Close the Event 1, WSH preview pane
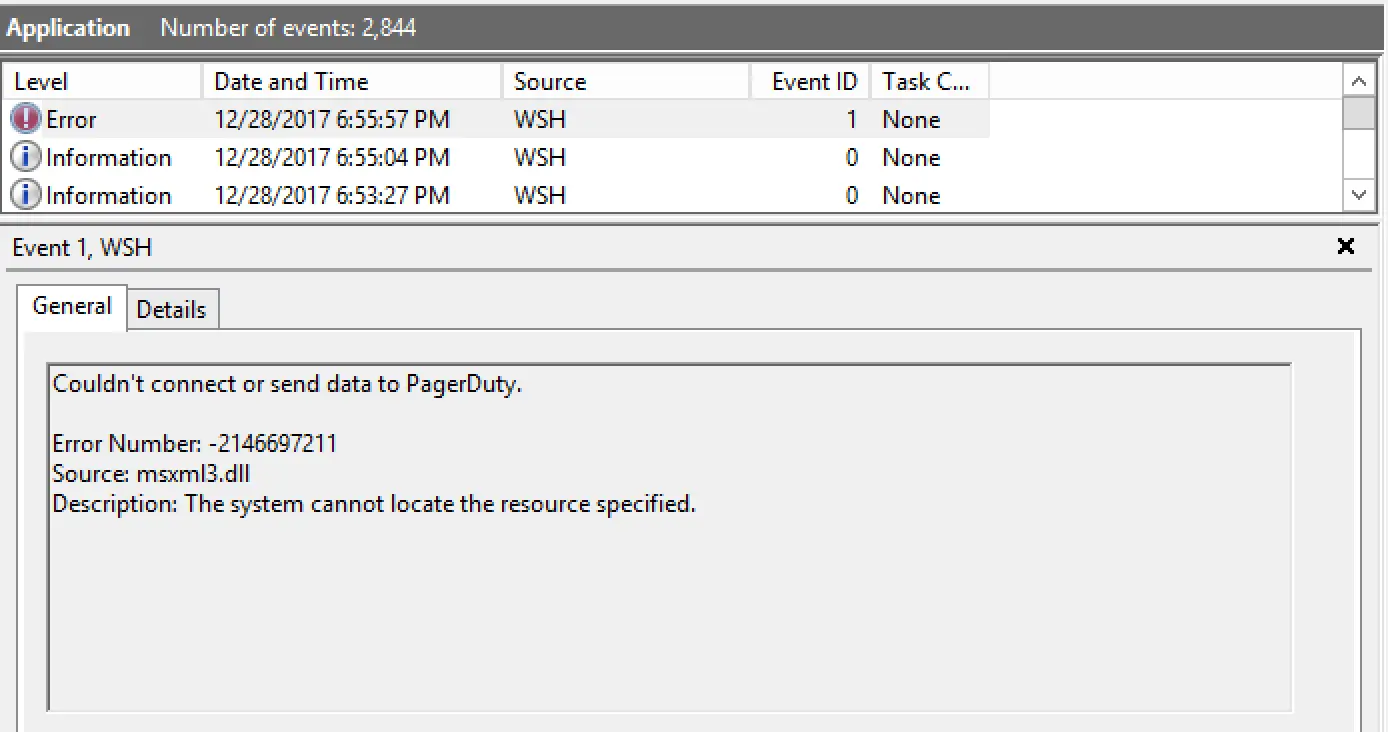Image resolution: width=1388 pixels, height=732 pixels. tap(1346, 246)
